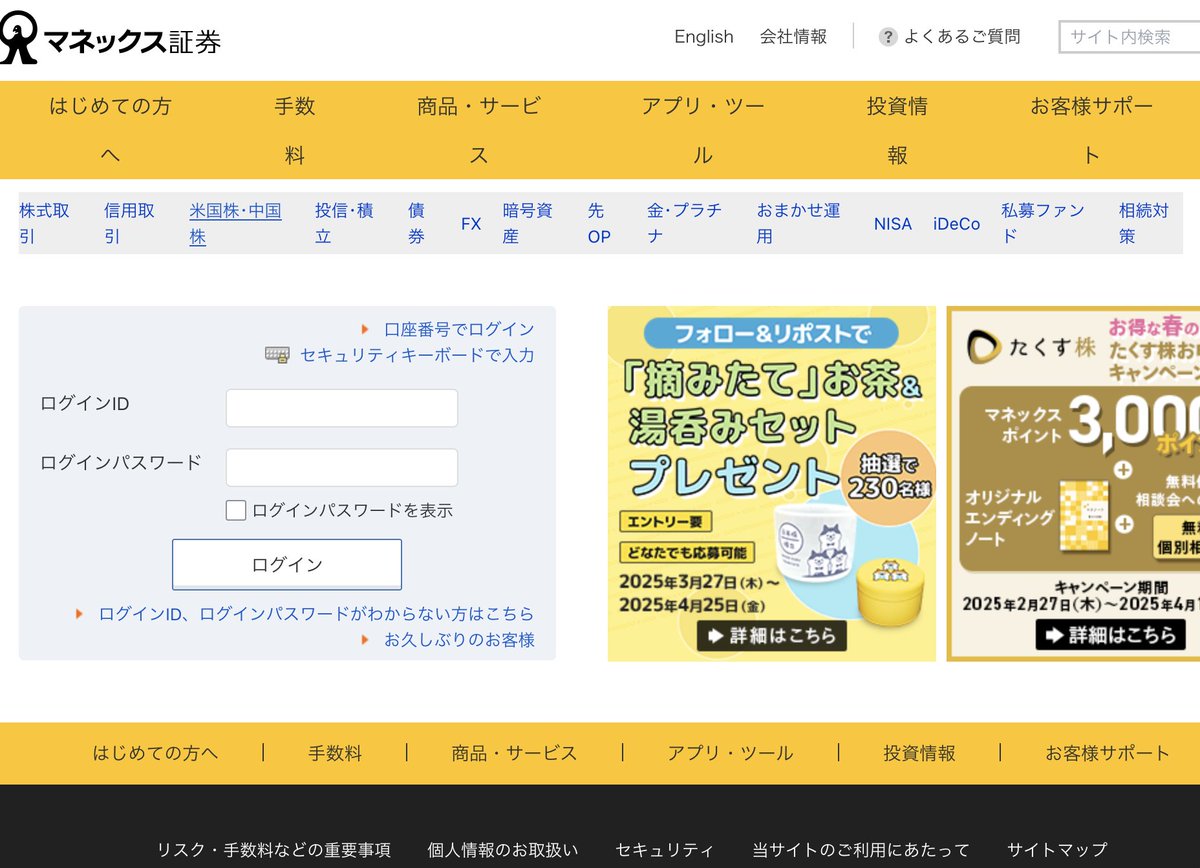
Task: Open the 相続対策 link
Action: [x=1144, y=224]
